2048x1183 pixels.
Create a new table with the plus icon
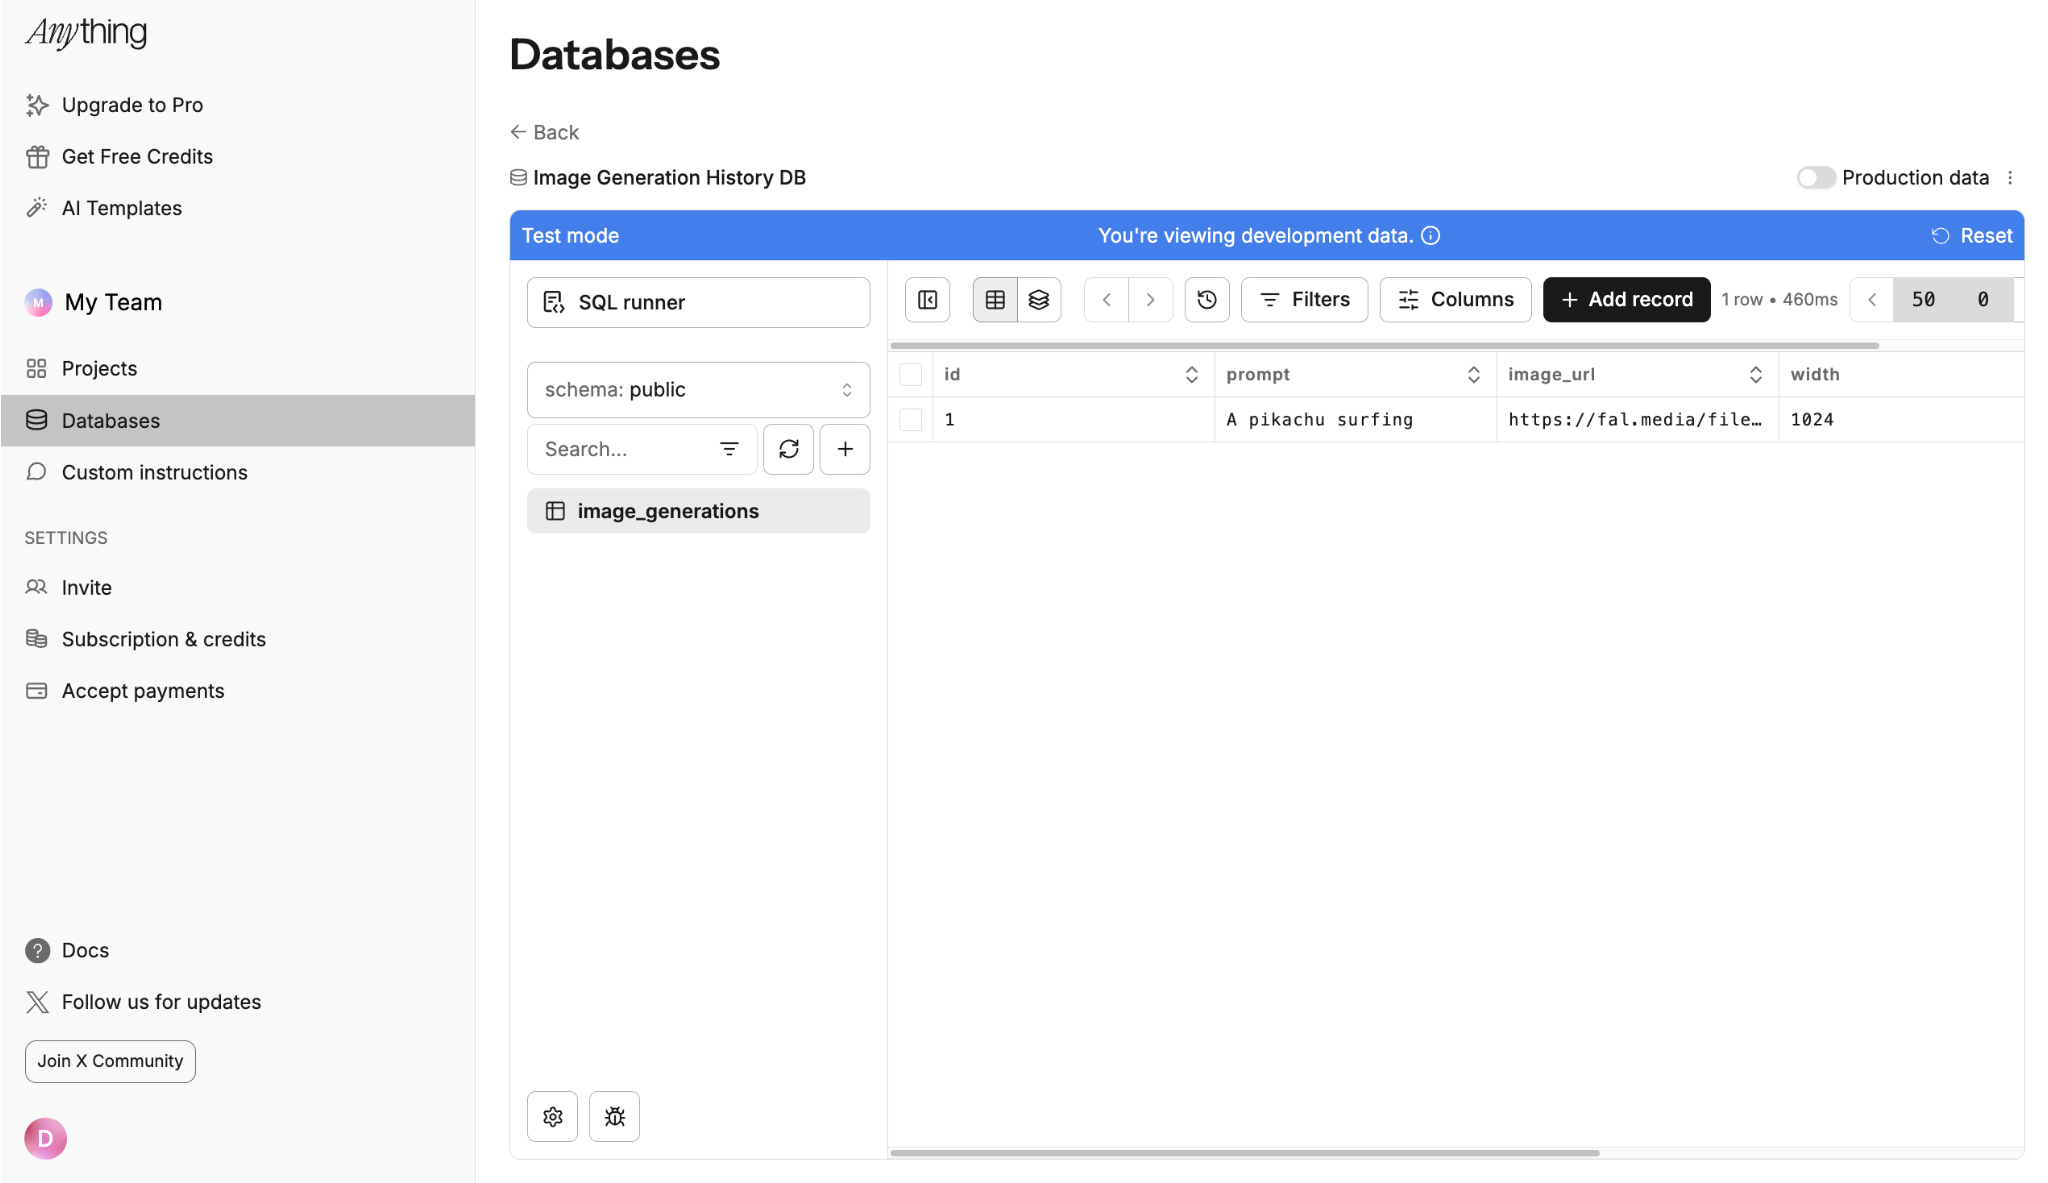pyautogui.click(x=844, y=449)
